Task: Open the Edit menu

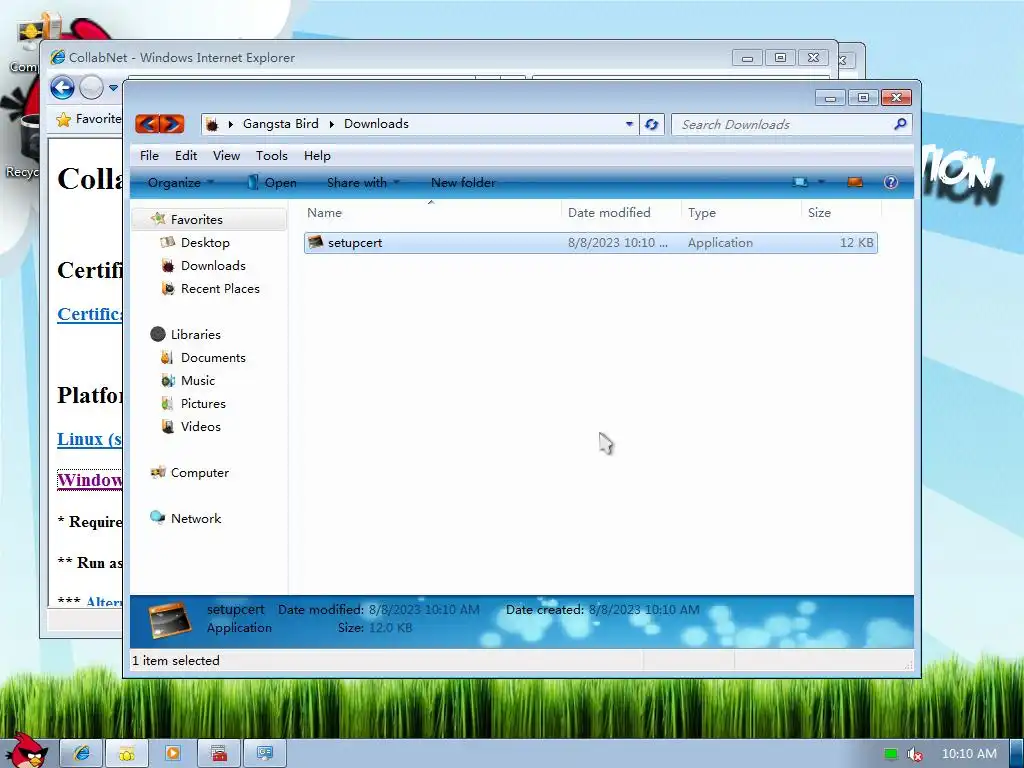Action: pos(185,155)
